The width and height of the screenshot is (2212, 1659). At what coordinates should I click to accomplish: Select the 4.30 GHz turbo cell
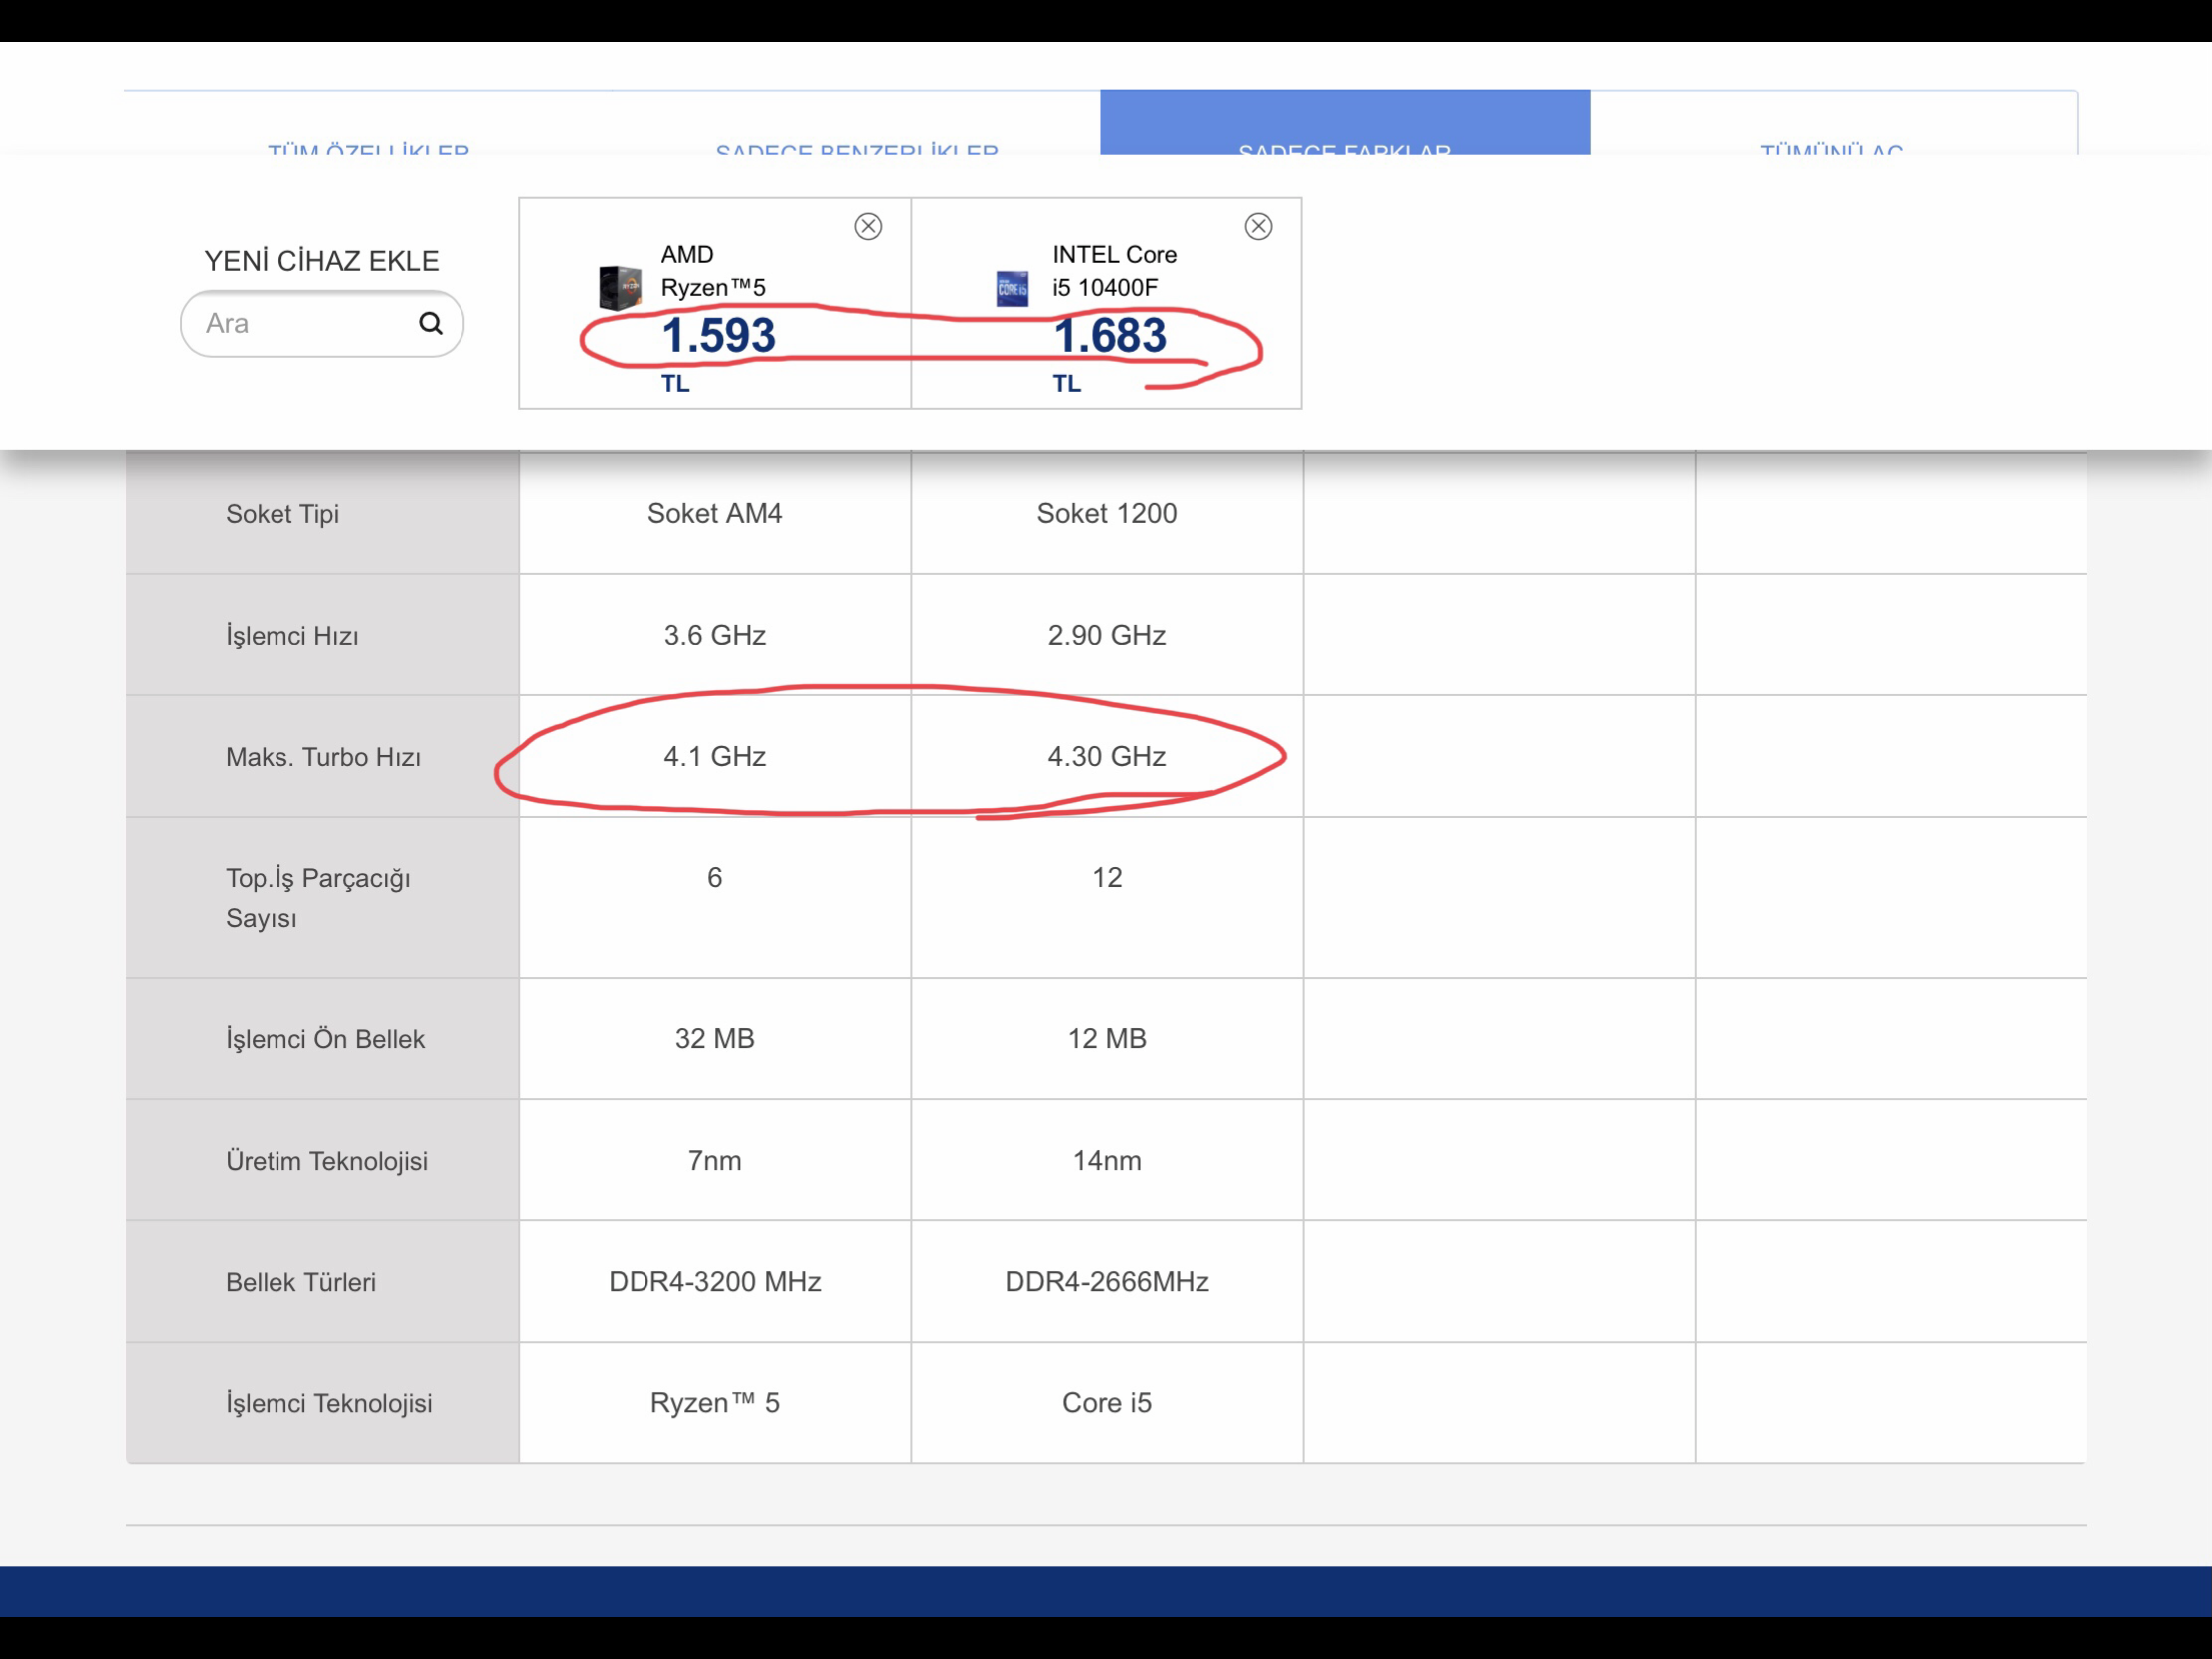tap(1106, 757)
